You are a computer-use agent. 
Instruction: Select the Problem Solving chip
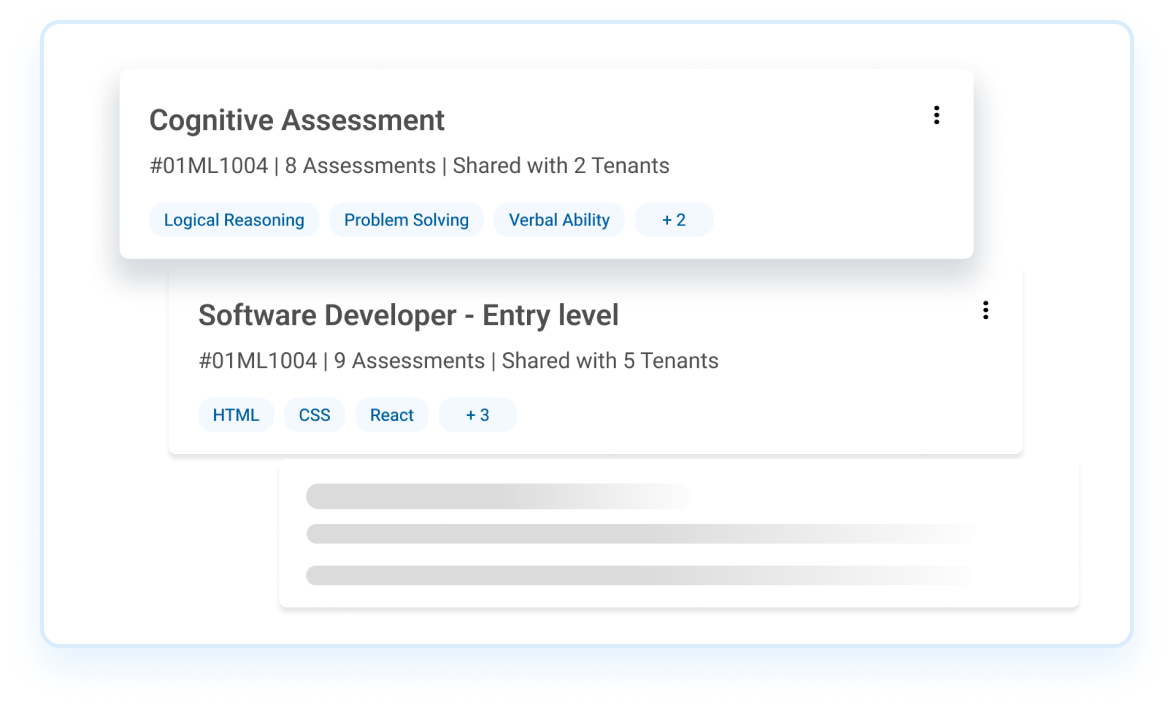coord(406,219)
